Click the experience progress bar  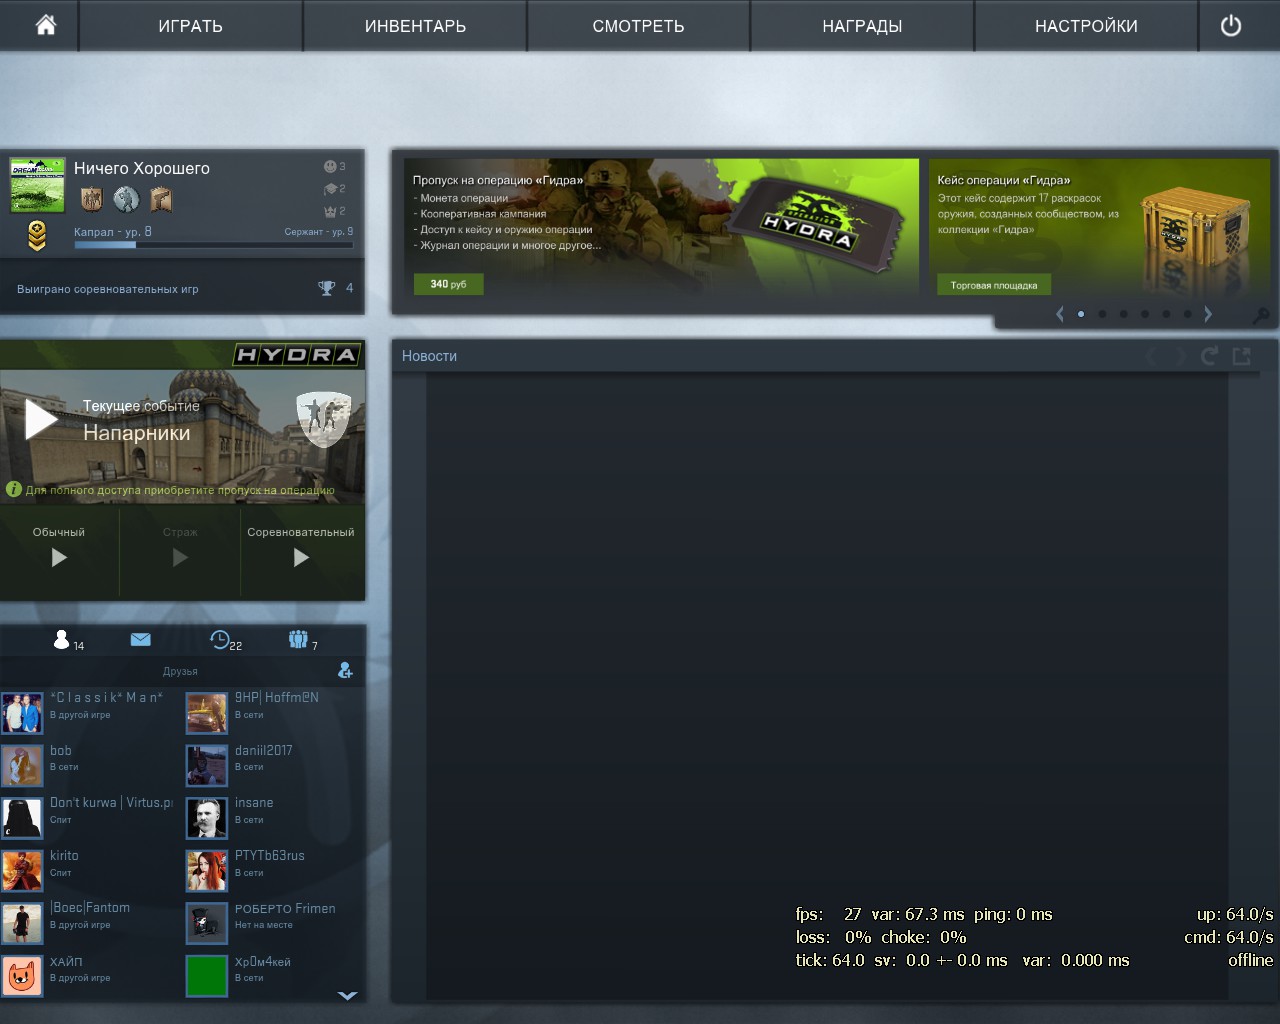(x=213, y=244)
